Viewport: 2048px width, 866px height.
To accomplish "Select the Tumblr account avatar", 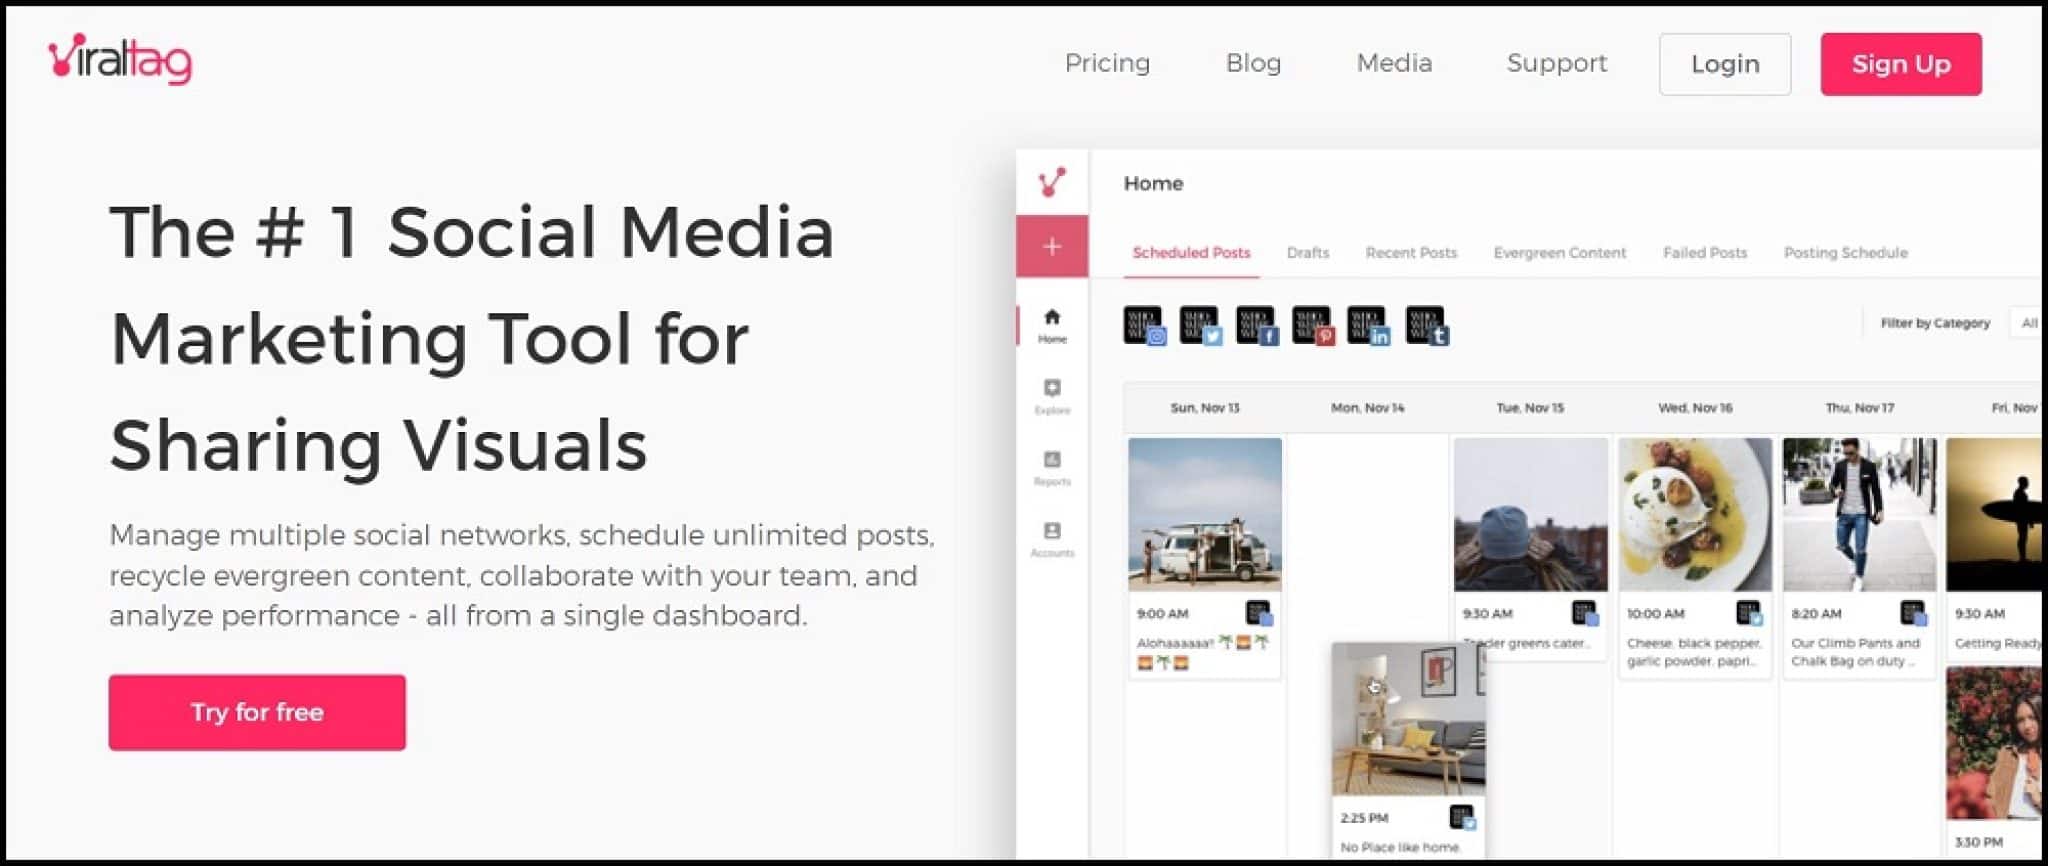I will coord(1427,325).
